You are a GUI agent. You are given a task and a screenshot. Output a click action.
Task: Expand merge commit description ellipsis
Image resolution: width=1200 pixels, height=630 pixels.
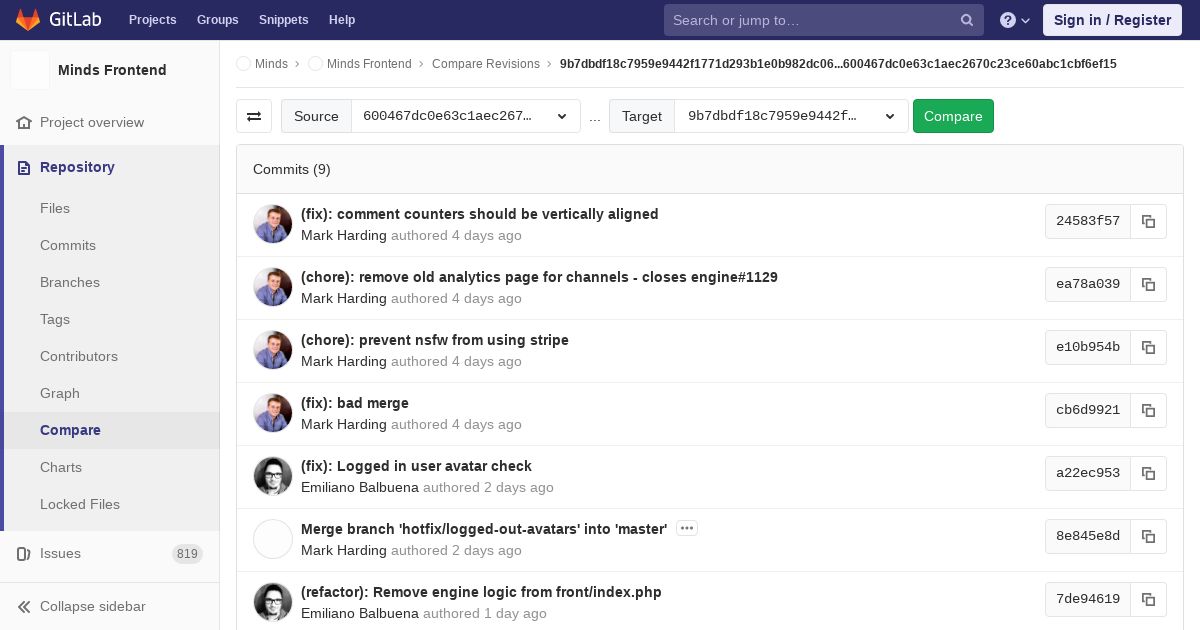click(686, 528)
